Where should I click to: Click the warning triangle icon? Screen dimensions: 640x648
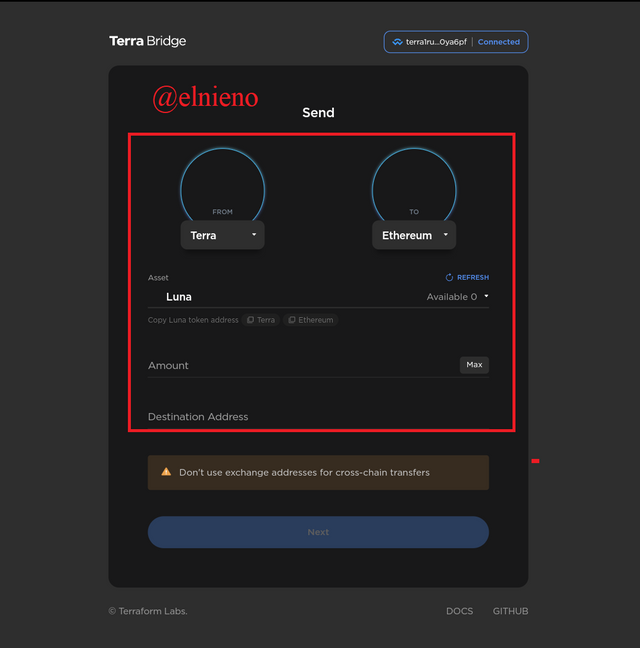[166, 472]
